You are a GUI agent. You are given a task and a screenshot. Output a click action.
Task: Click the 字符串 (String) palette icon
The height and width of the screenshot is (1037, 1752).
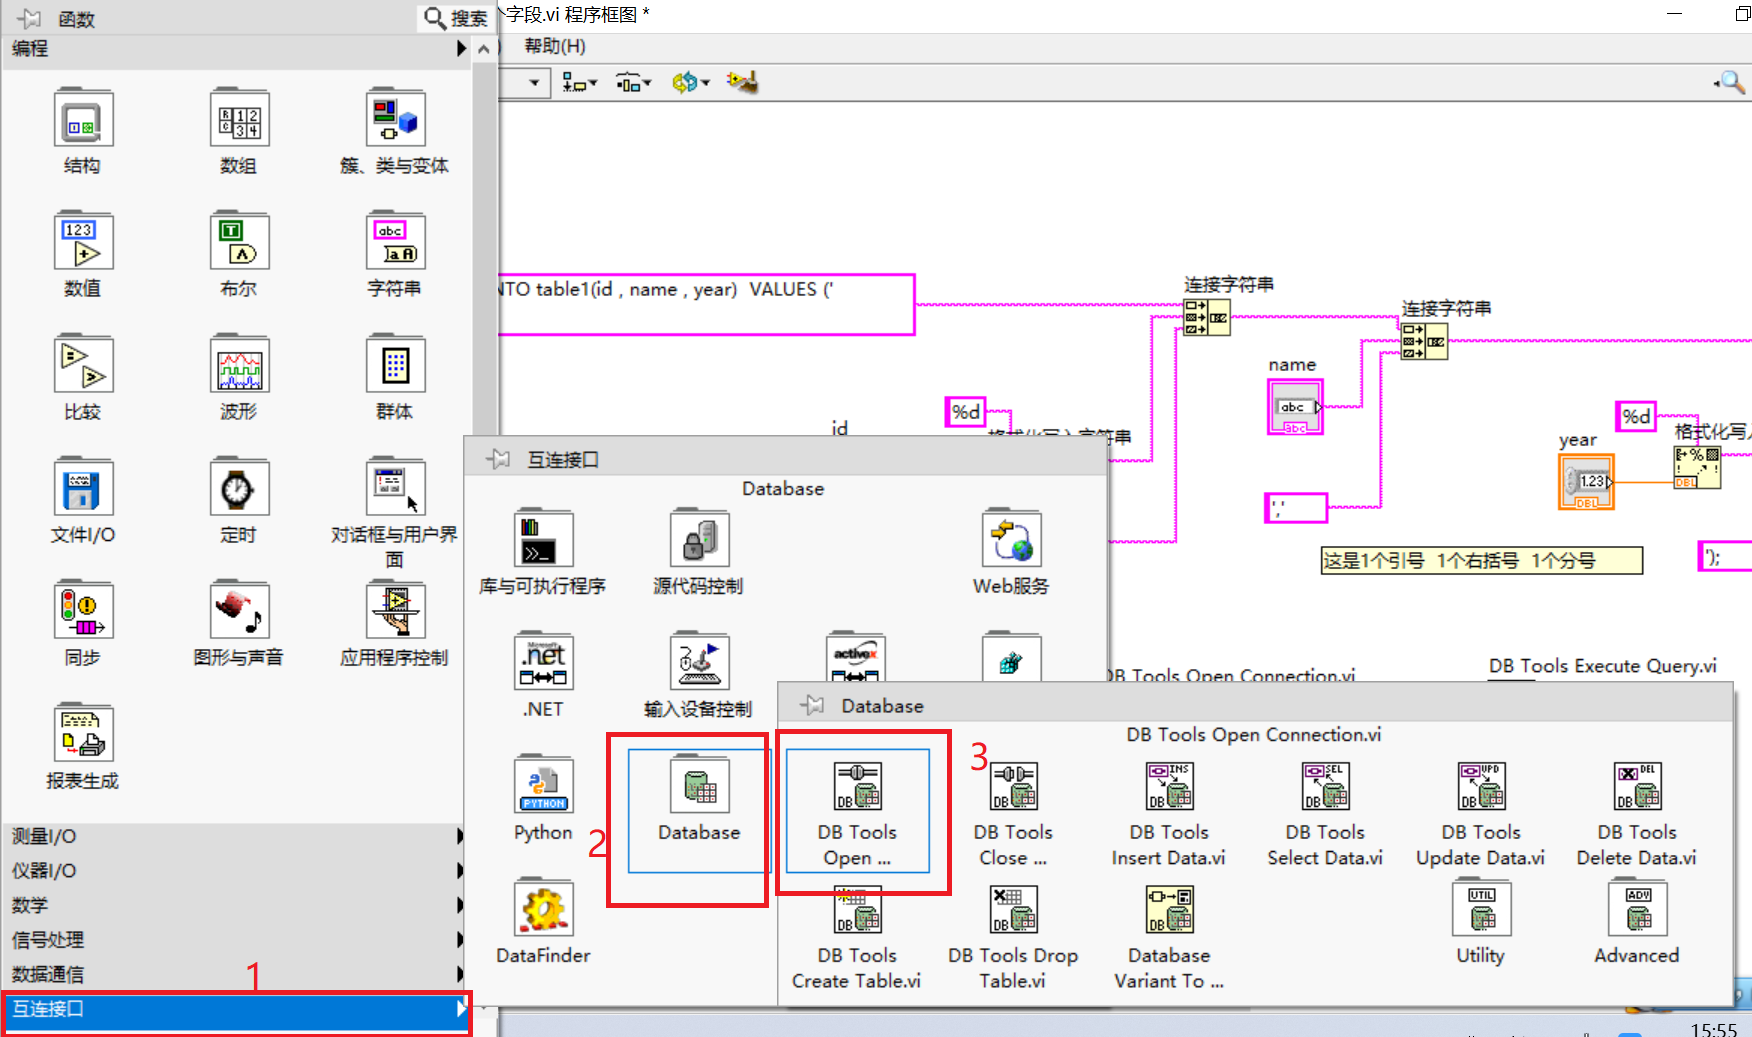(x=395, y=241)
